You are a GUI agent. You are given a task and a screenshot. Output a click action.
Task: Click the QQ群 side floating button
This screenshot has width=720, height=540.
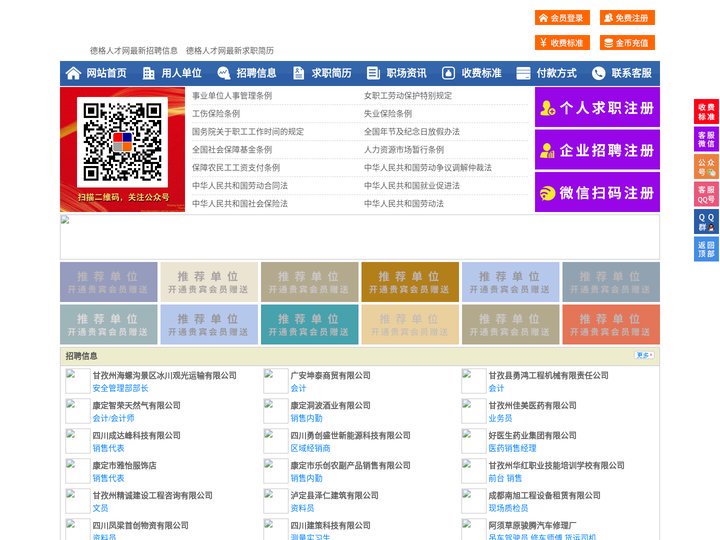click(706, 222)
